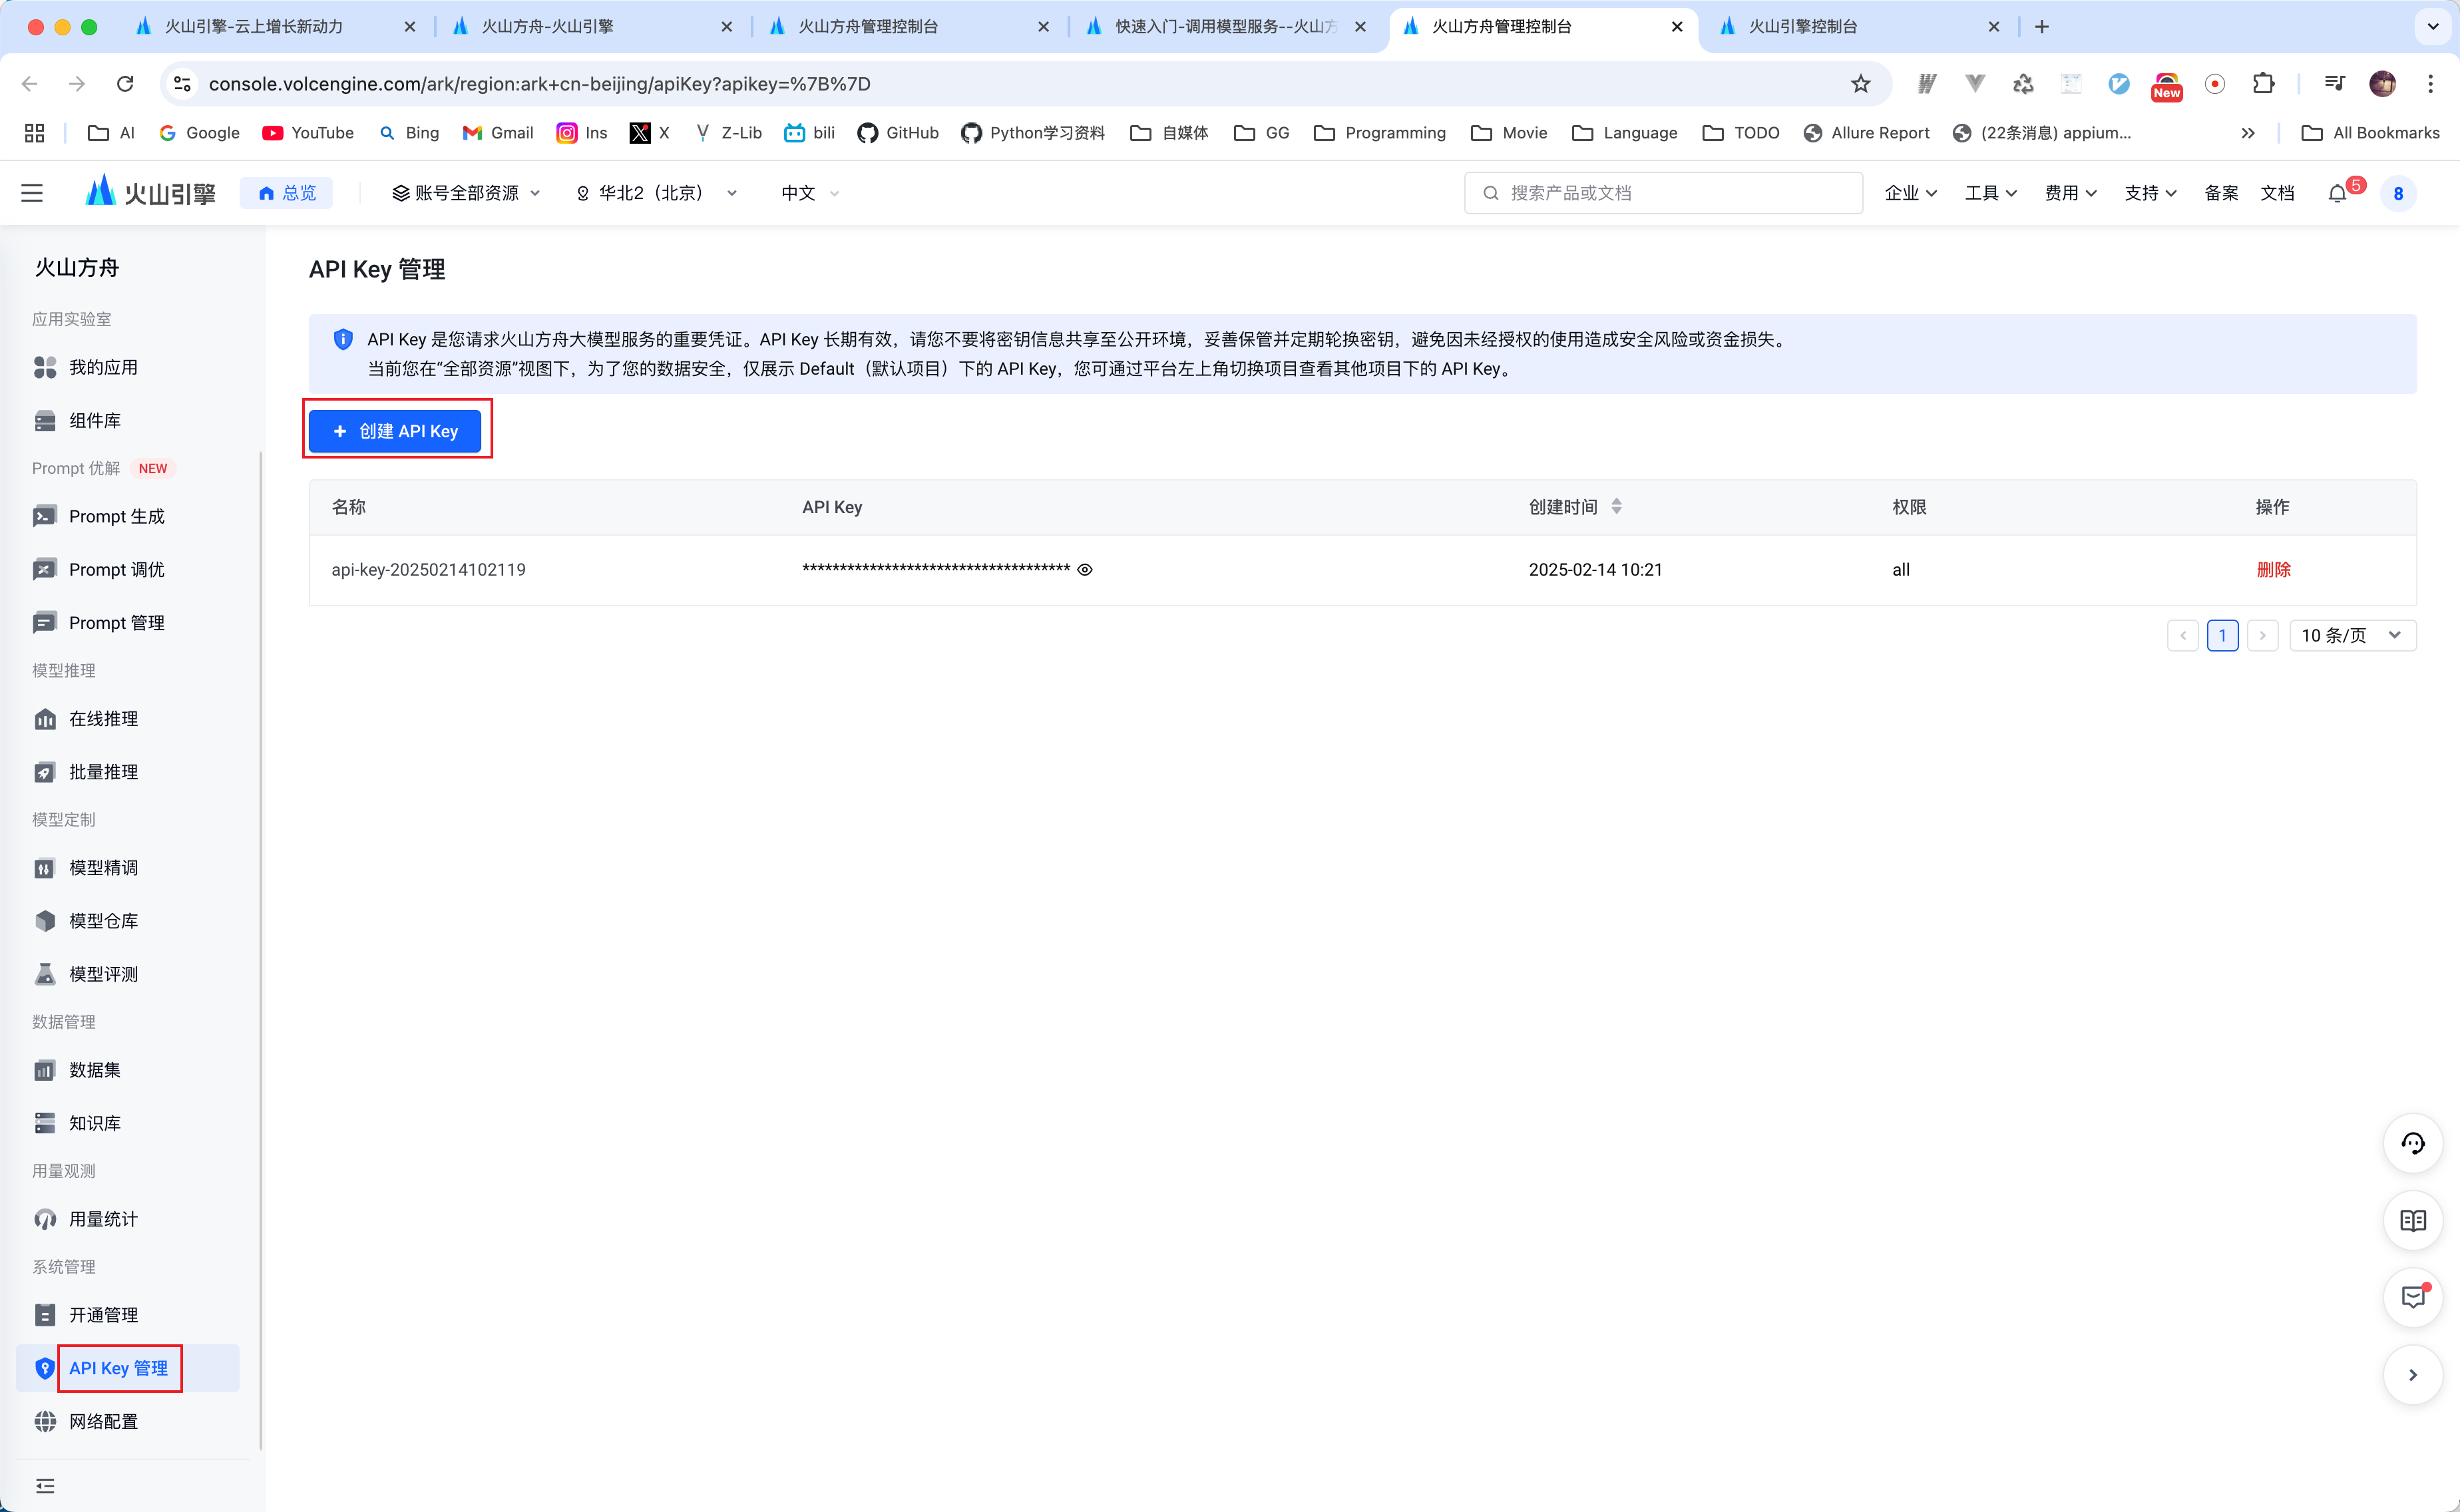Reload the page
This screenshot has width=2460, height=1512.
click(x=125, y=84)
